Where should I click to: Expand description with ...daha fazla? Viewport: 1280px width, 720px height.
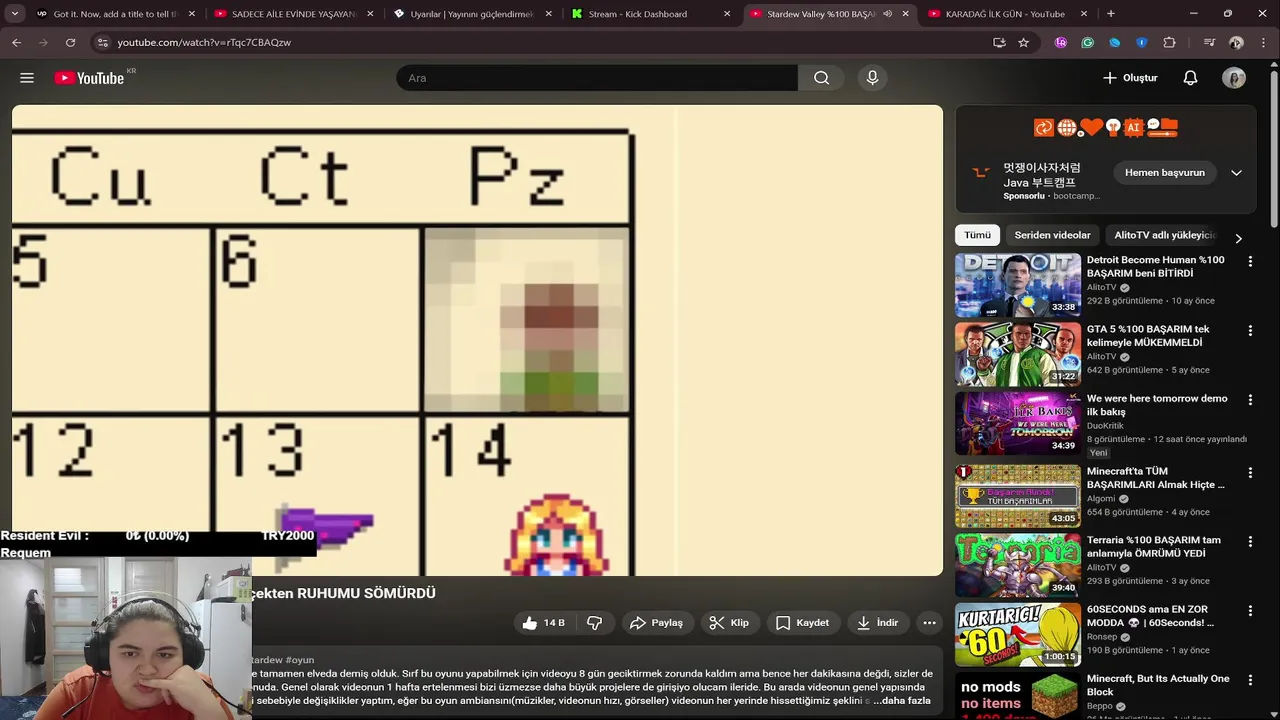coord(901,700)
